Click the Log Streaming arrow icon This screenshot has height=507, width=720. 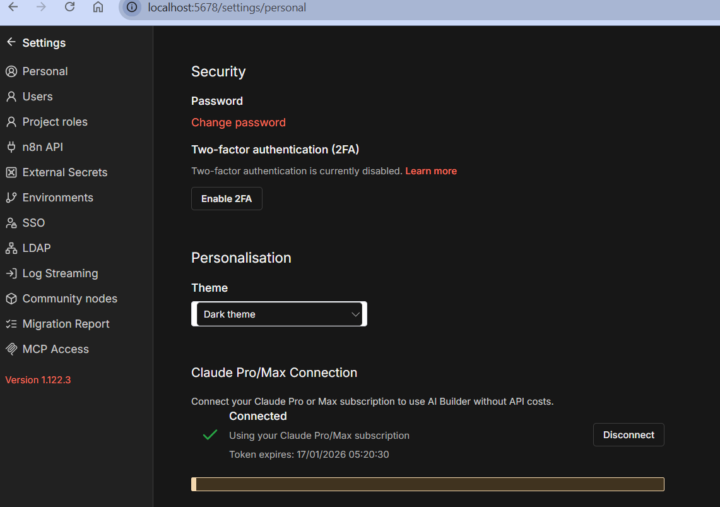pyautogui.click(x=11, y=273)
